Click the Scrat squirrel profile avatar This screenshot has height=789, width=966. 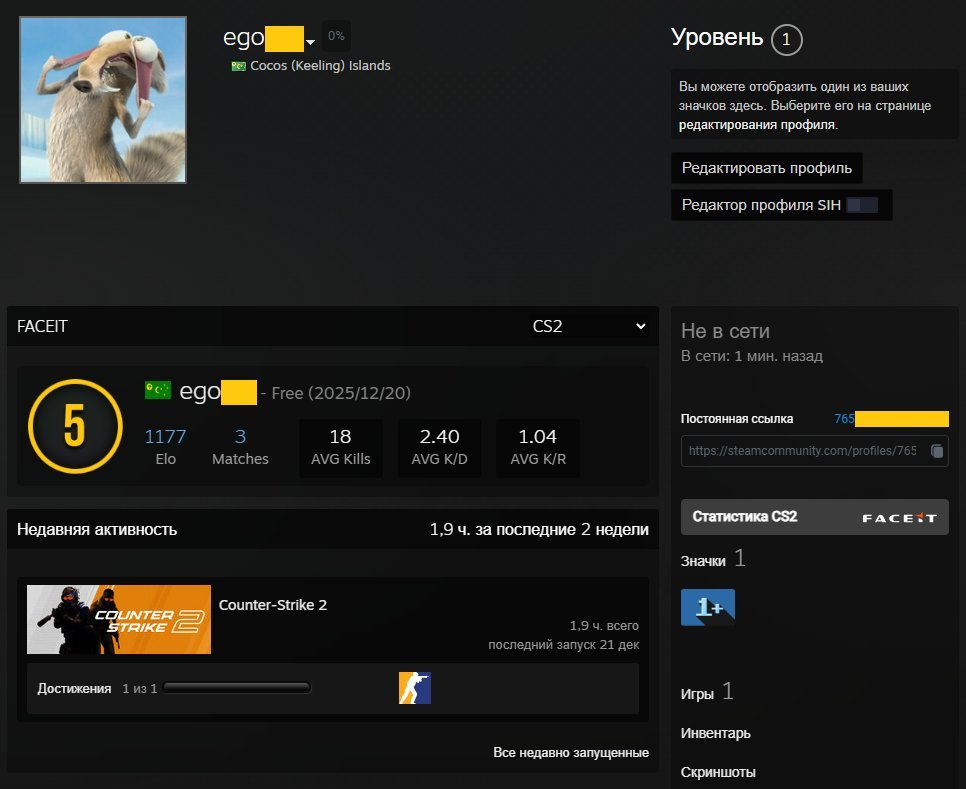click(x=103, y=100)
